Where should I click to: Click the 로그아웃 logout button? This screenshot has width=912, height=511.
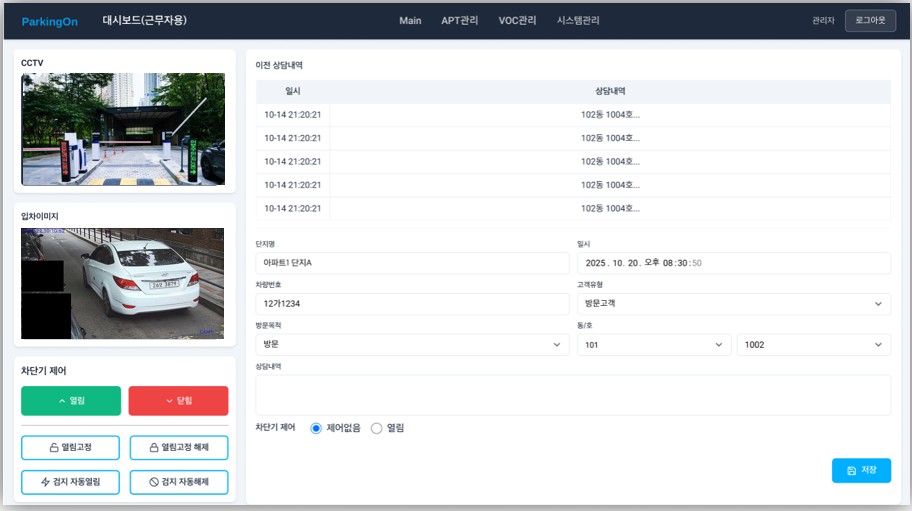pyautogui.click(x=869, y=21)
